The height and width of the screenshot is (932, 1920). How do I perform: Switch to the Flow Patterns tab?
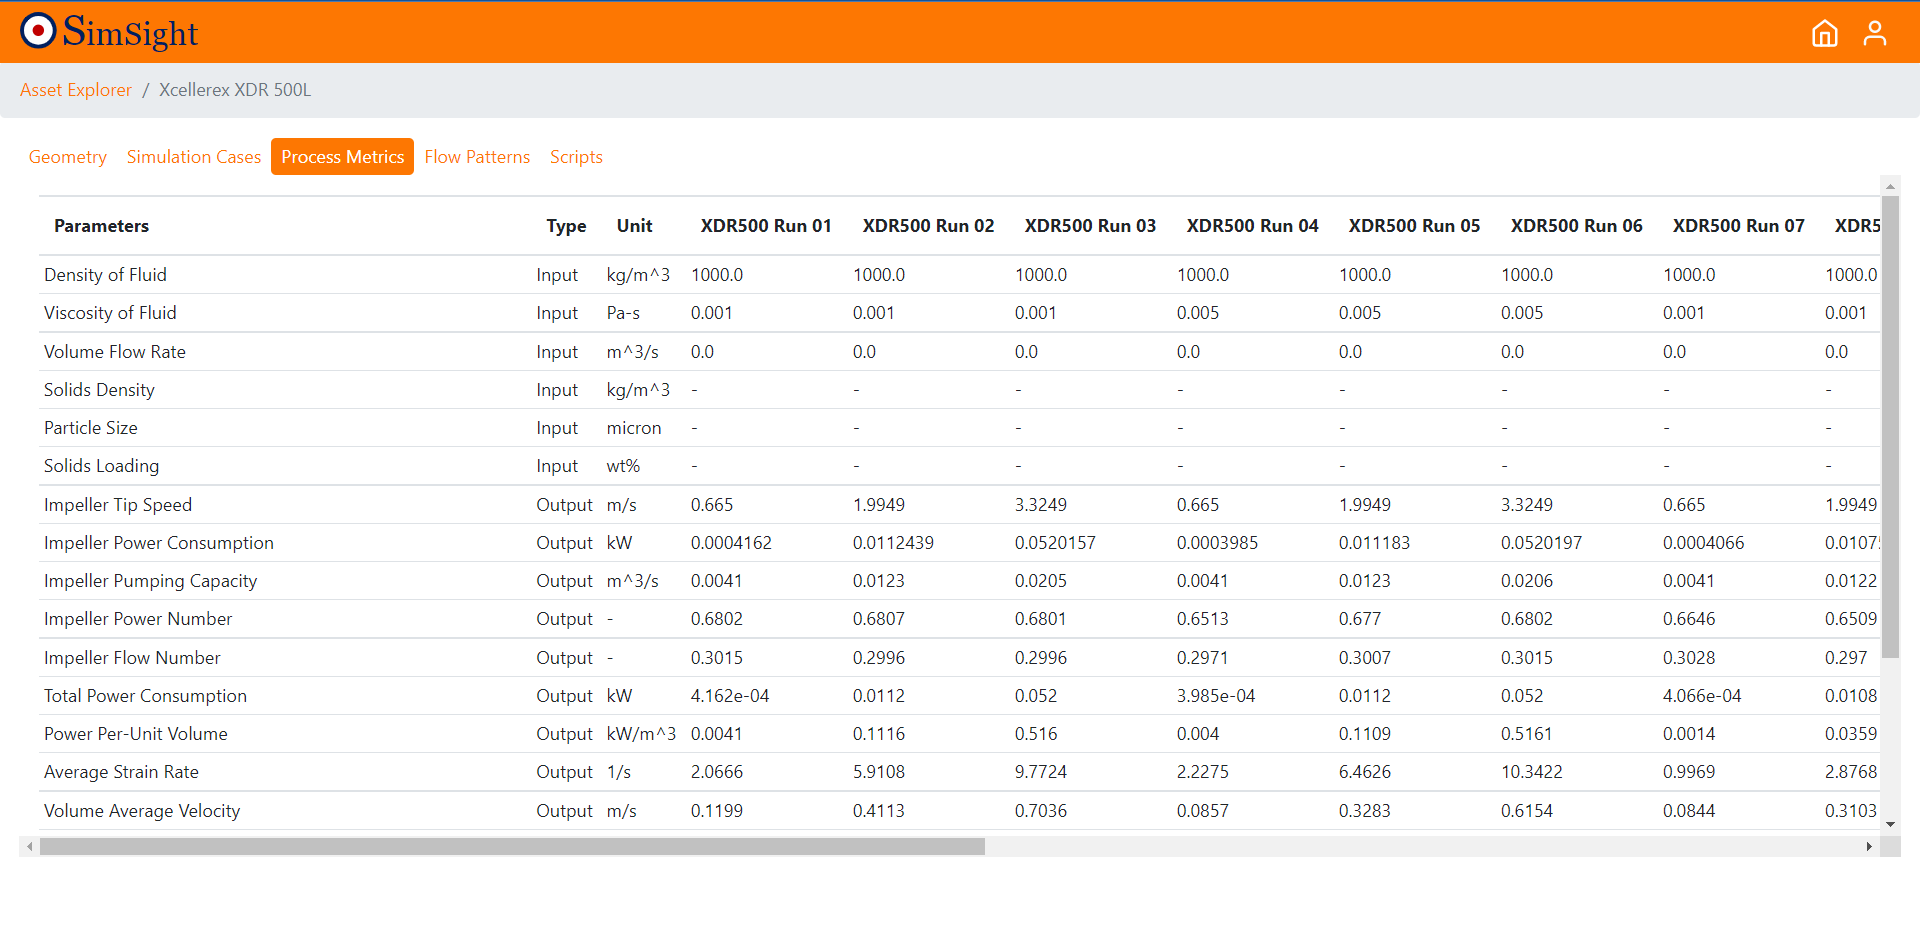[477, 156]
